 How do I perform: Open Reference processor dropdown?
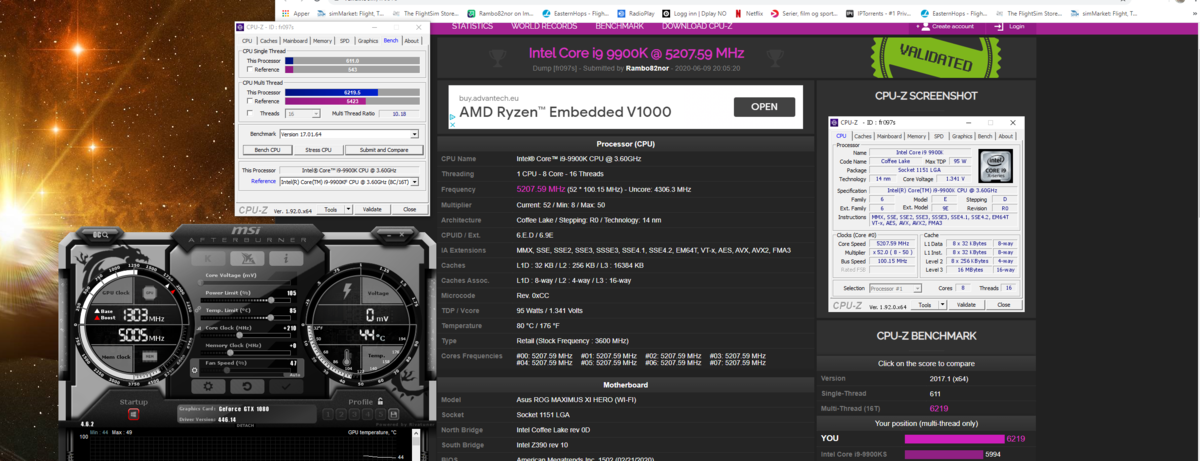click(348, 181)
